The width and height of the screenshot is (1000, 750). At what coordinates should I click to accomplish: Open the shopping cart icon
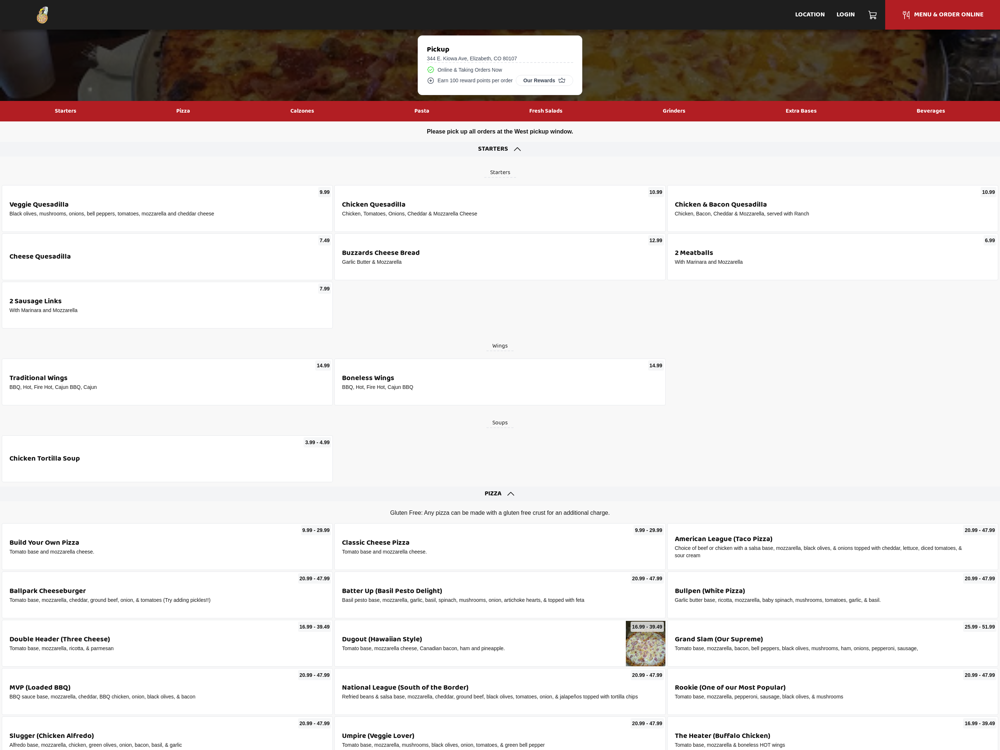pos(872,15)
